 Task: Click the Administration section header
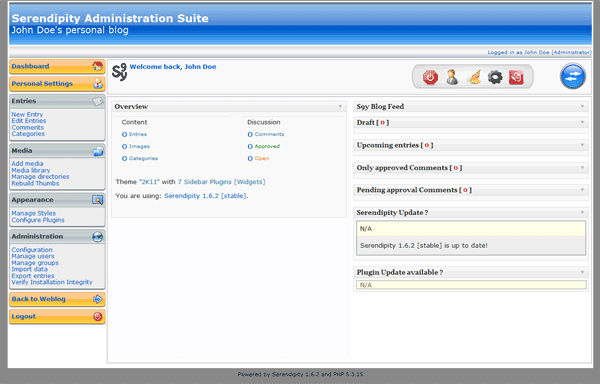pyautogui.click(x=57, y=237)
